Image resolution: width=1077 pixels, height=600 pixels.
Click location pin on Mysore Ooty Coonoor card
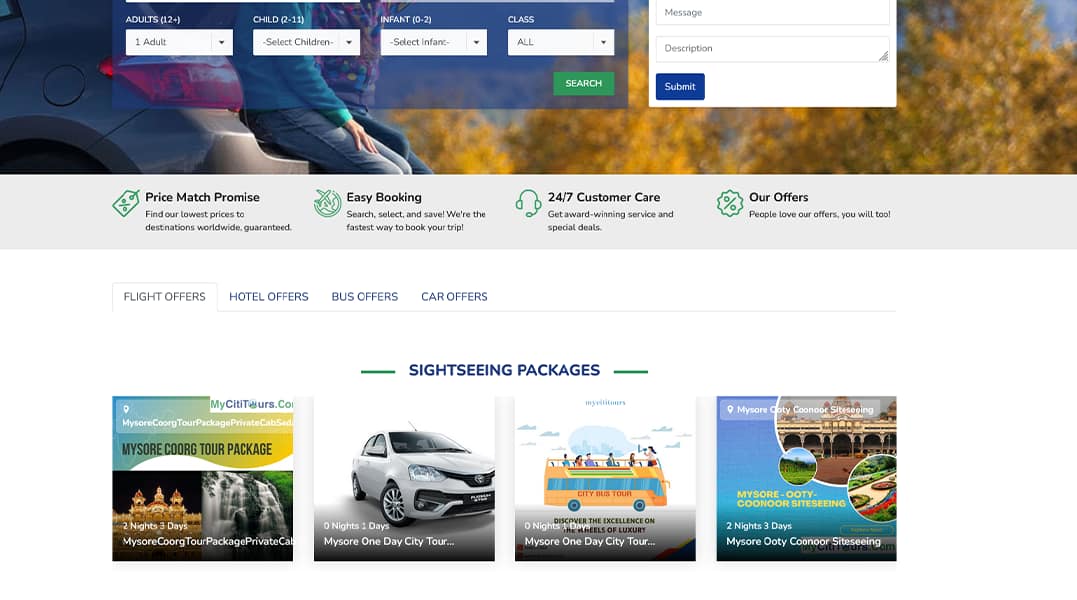click(730, 409)
